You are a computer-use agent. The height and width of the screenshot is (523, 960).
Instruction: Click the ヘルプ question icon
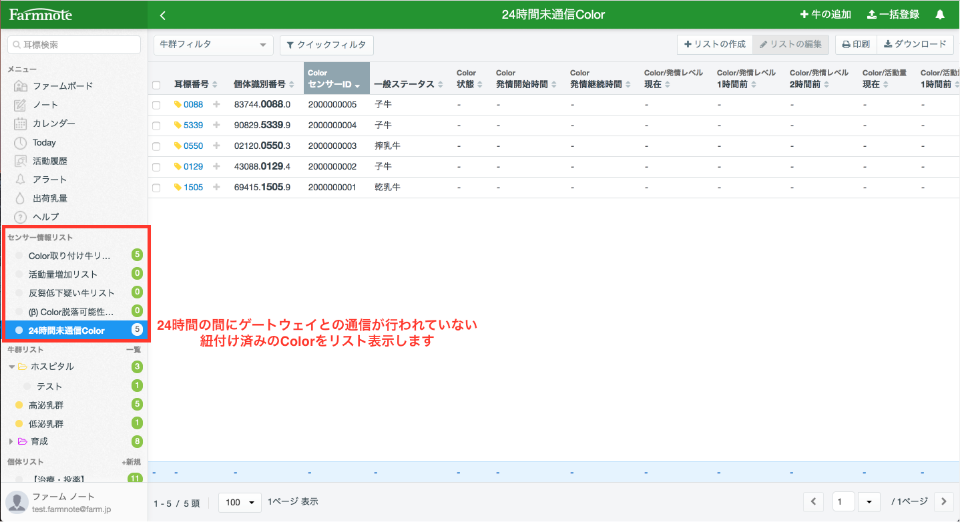click(x=20, y=217)
